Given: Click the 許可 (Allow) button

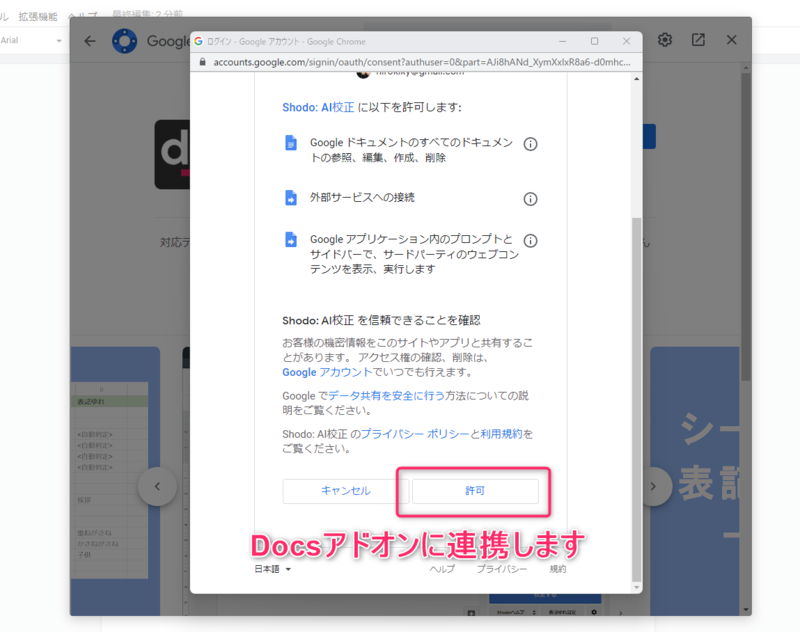Looking at the screenshot, I should 475,491.
